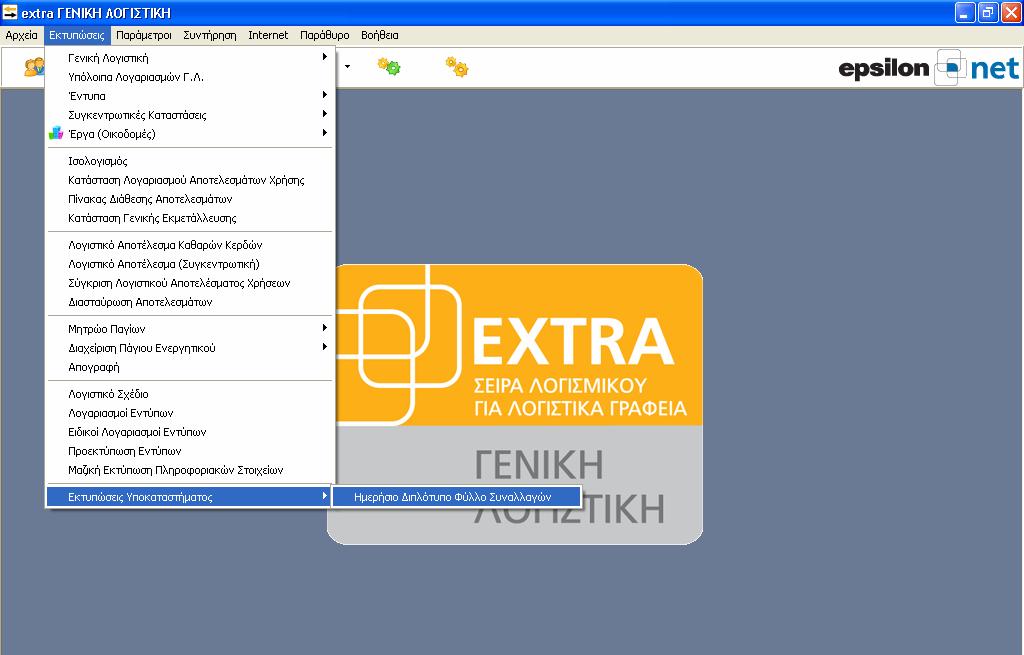
Task: Expand the Έργα (Οικοδομές) submenu
Action: click(x=189, y=134)
